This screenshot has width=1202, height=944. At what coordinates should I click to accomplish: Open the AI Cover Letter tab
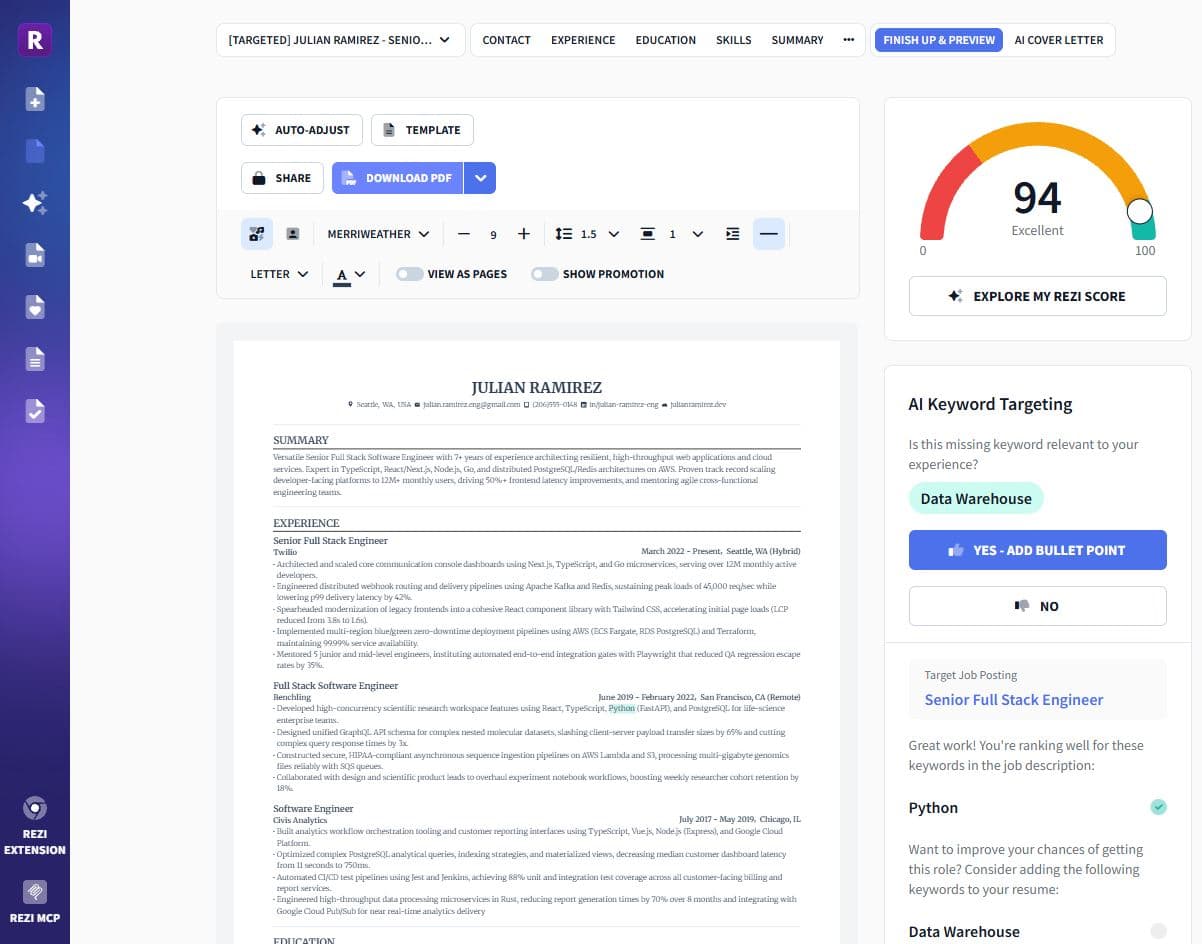(x=1058, y=40)
